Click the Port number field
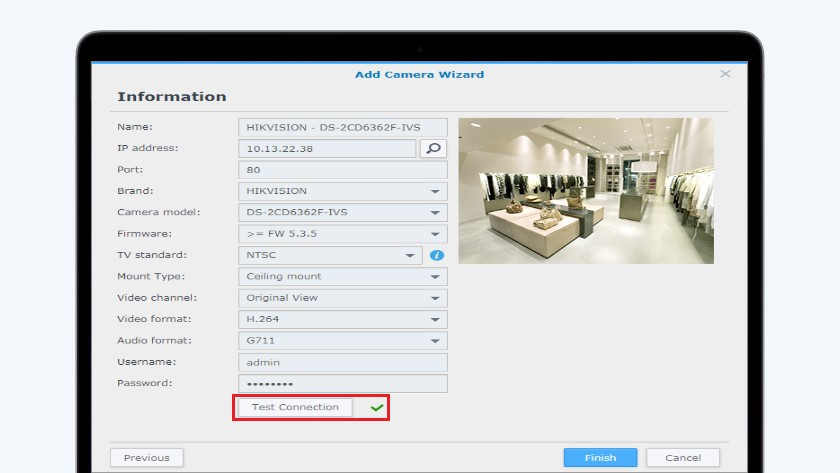 (342, 170)
